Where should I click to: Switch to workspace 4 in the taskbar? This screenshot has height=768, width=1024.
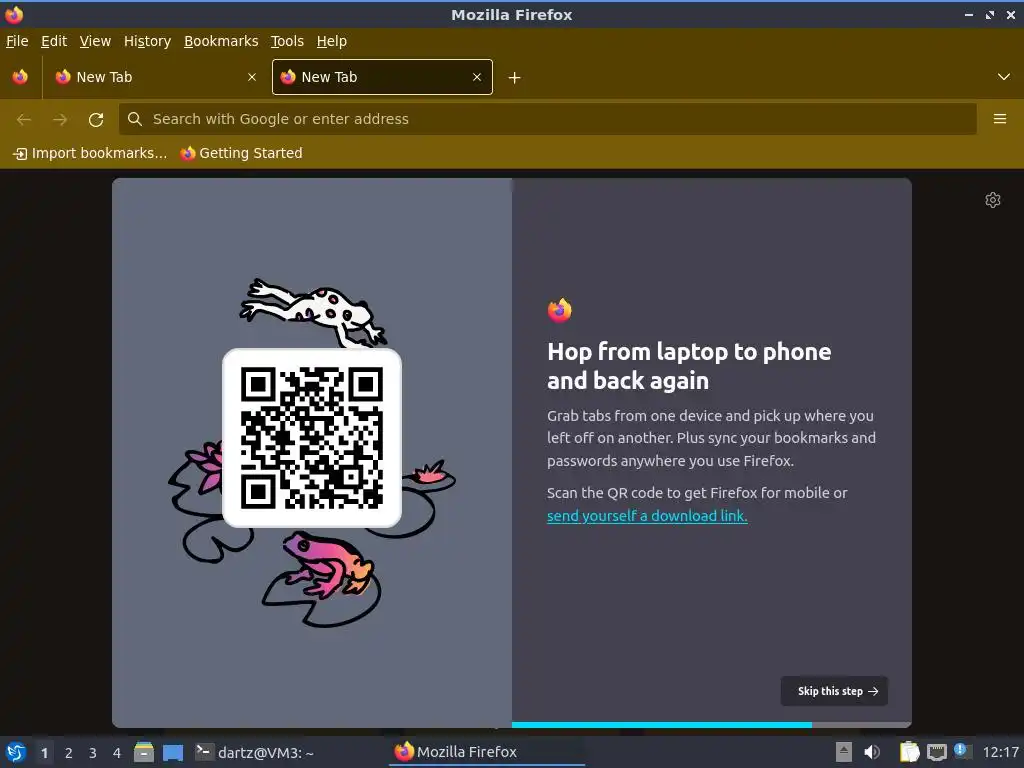click(117, 753)
